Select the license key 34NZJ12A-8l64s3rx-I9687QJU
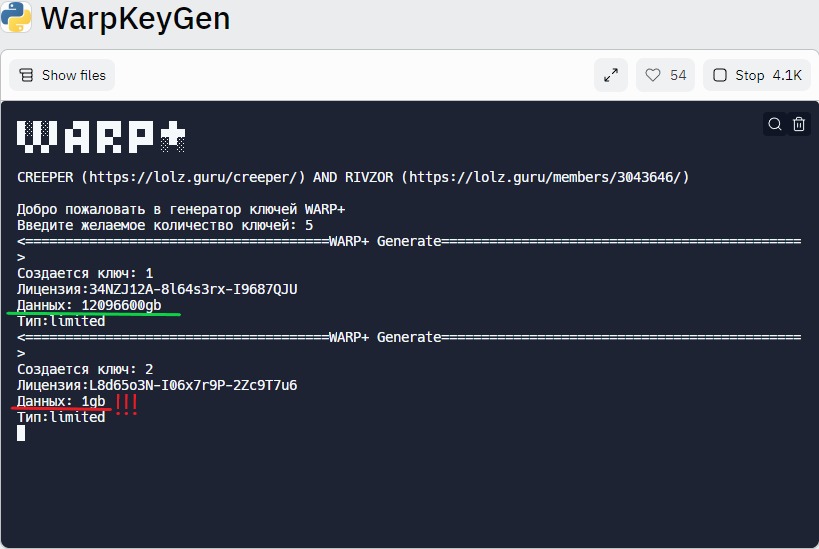Screen dimensions: 819x549 (193, 289)
